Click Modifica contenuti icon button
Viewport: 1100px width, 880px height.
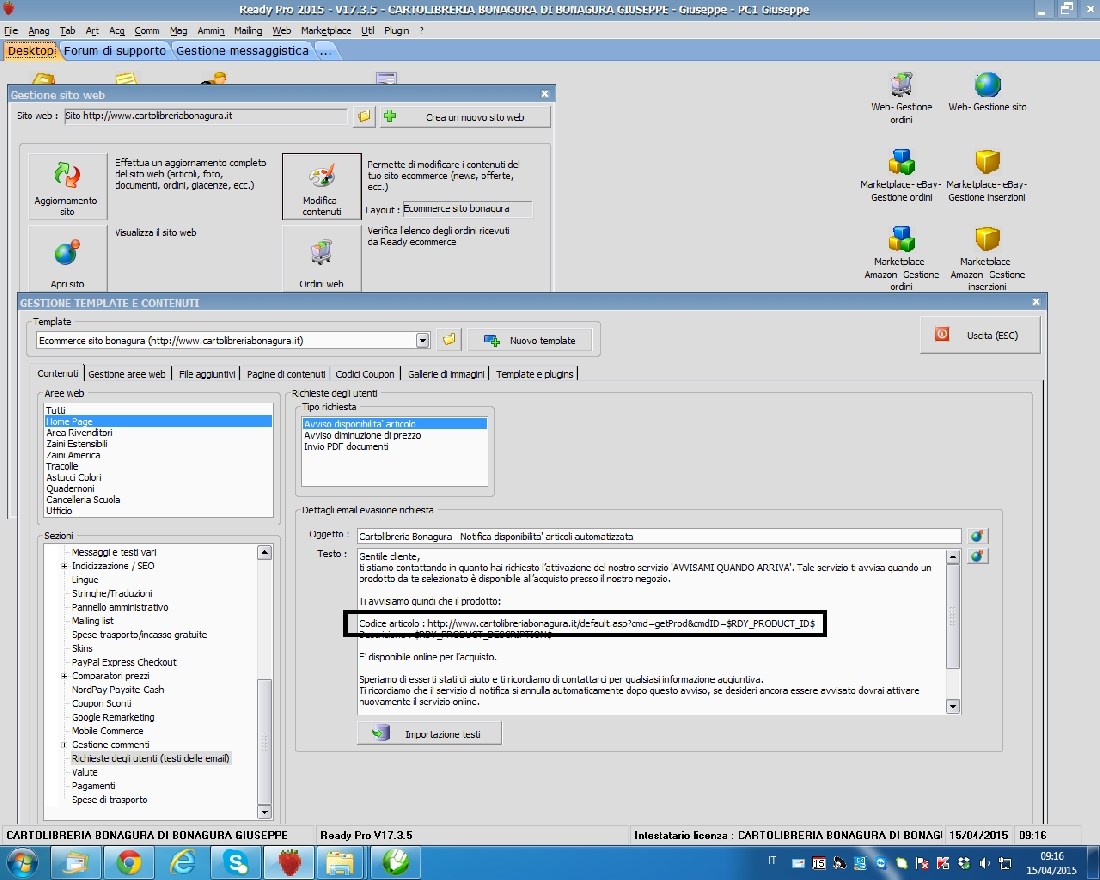click(x=321, y=186)
